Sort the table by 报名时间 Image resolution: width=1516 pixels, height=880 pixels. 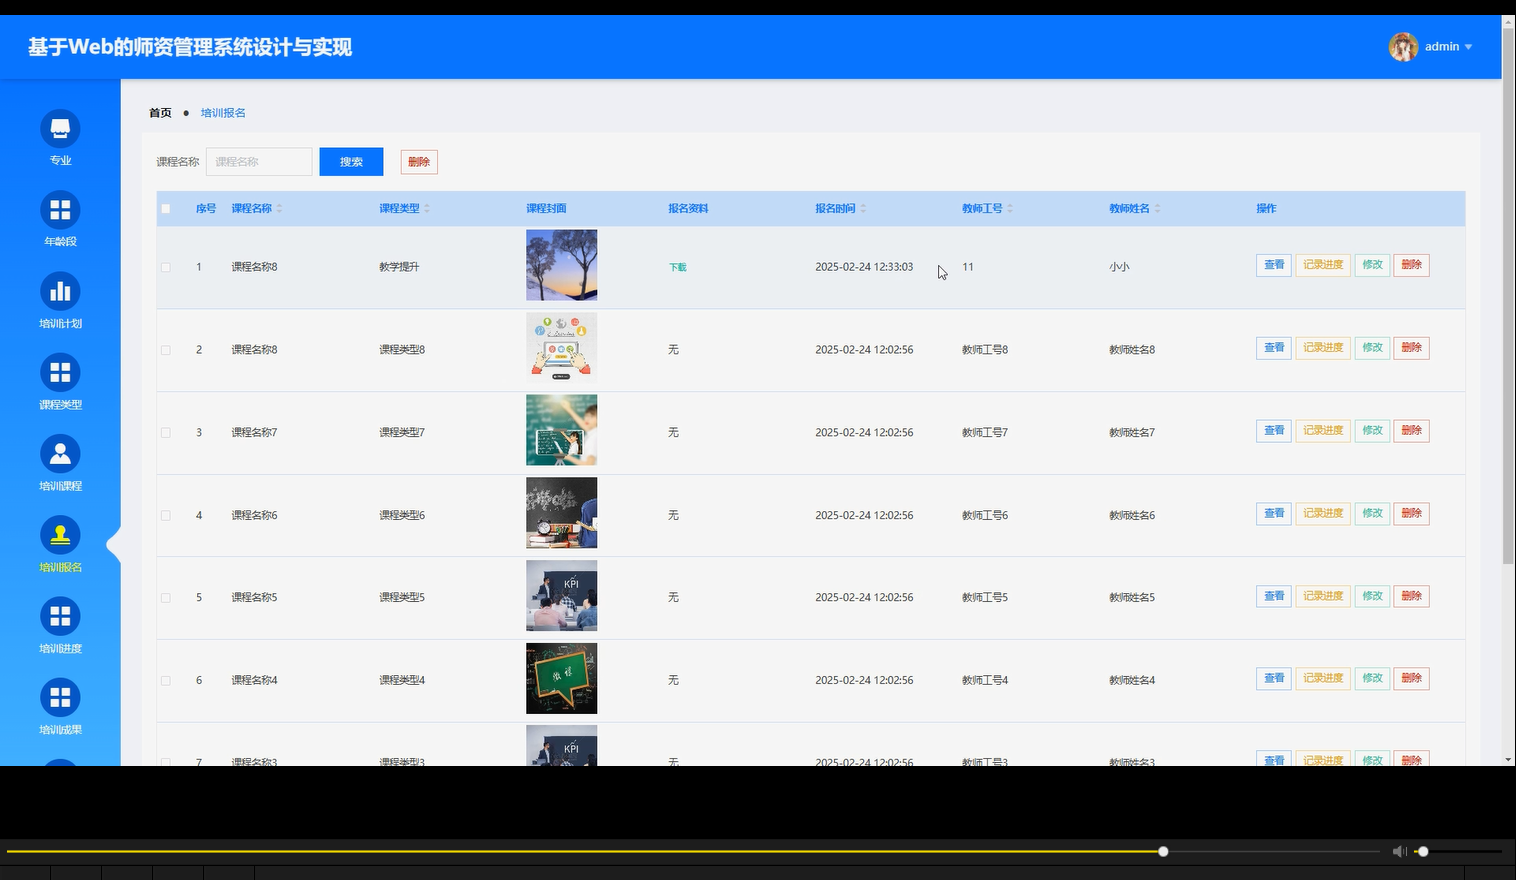pos(863,209)
